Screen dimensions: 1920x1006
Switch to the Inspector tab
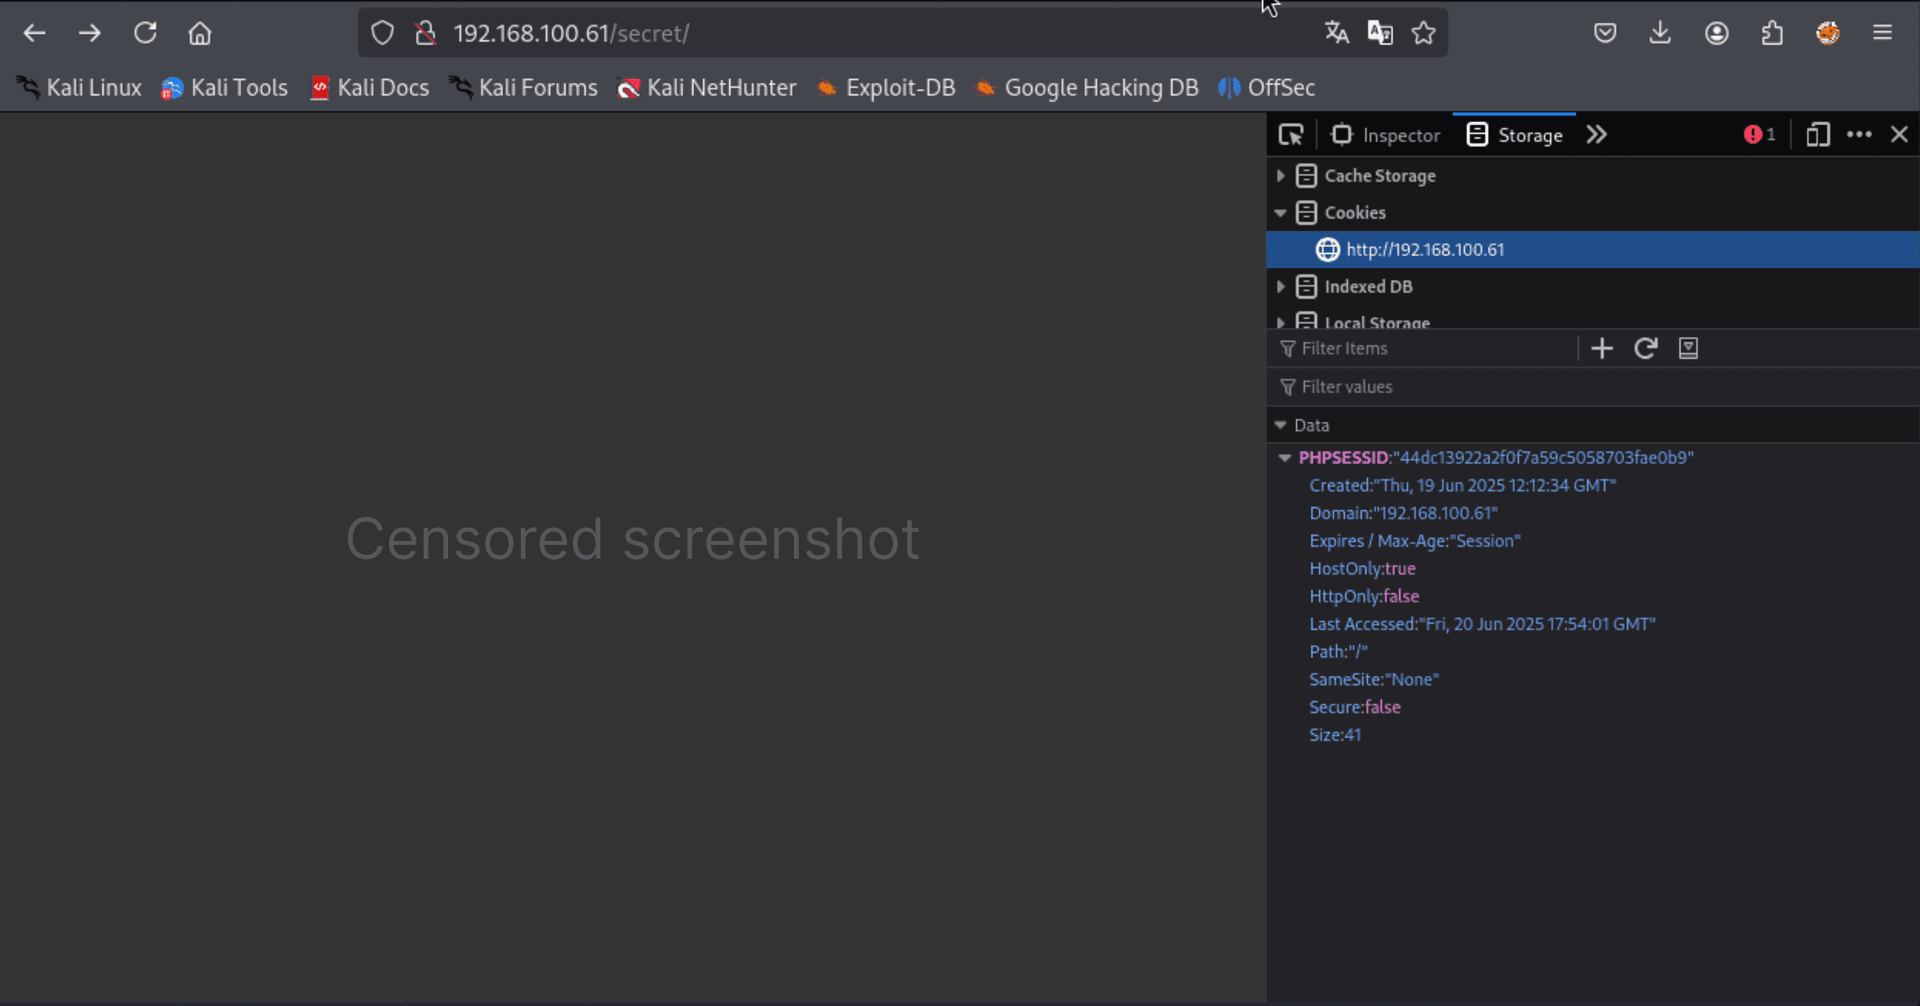point(1386,135)
